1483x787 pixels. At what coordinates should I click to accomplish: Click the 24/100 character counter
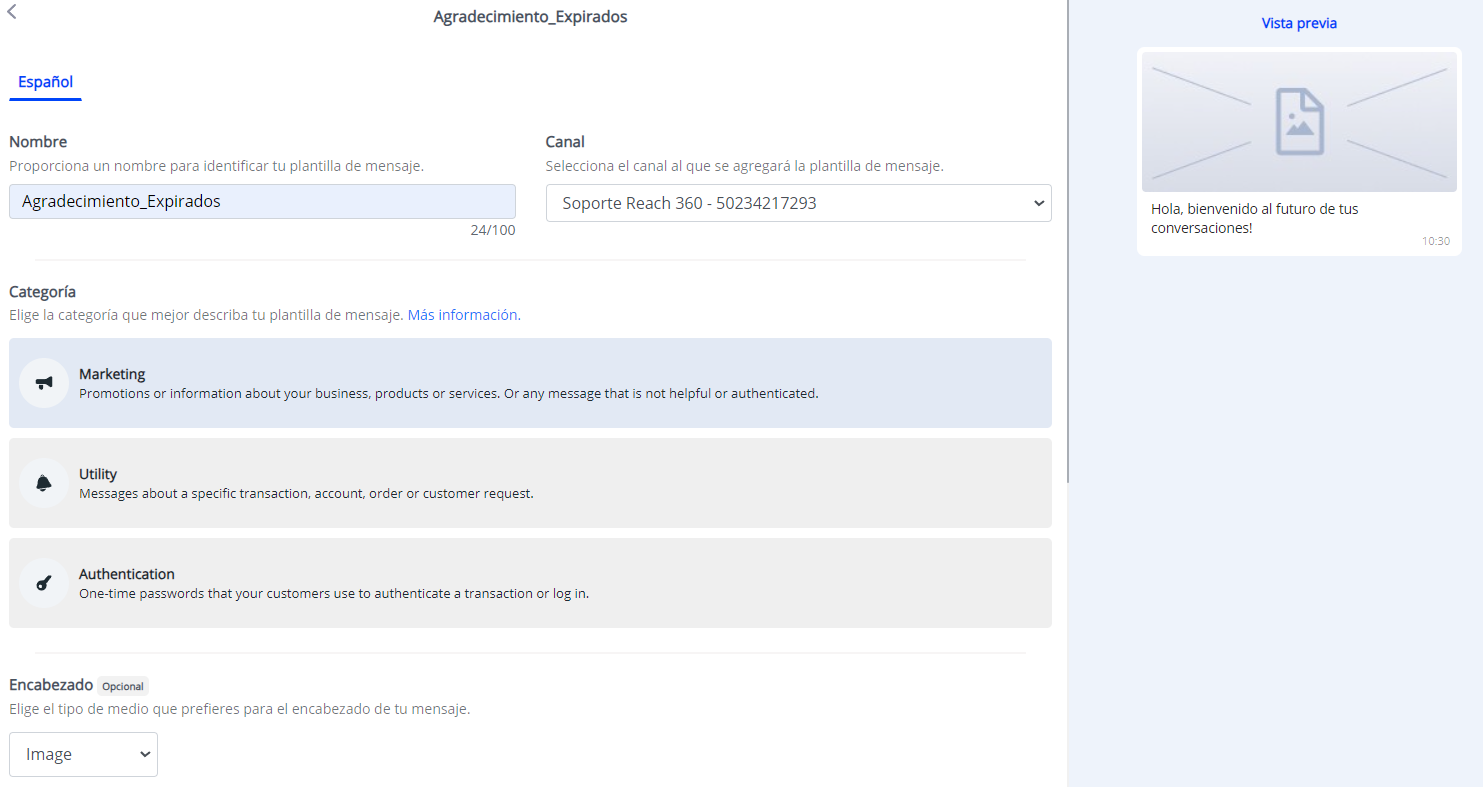[x=492, y=230]
